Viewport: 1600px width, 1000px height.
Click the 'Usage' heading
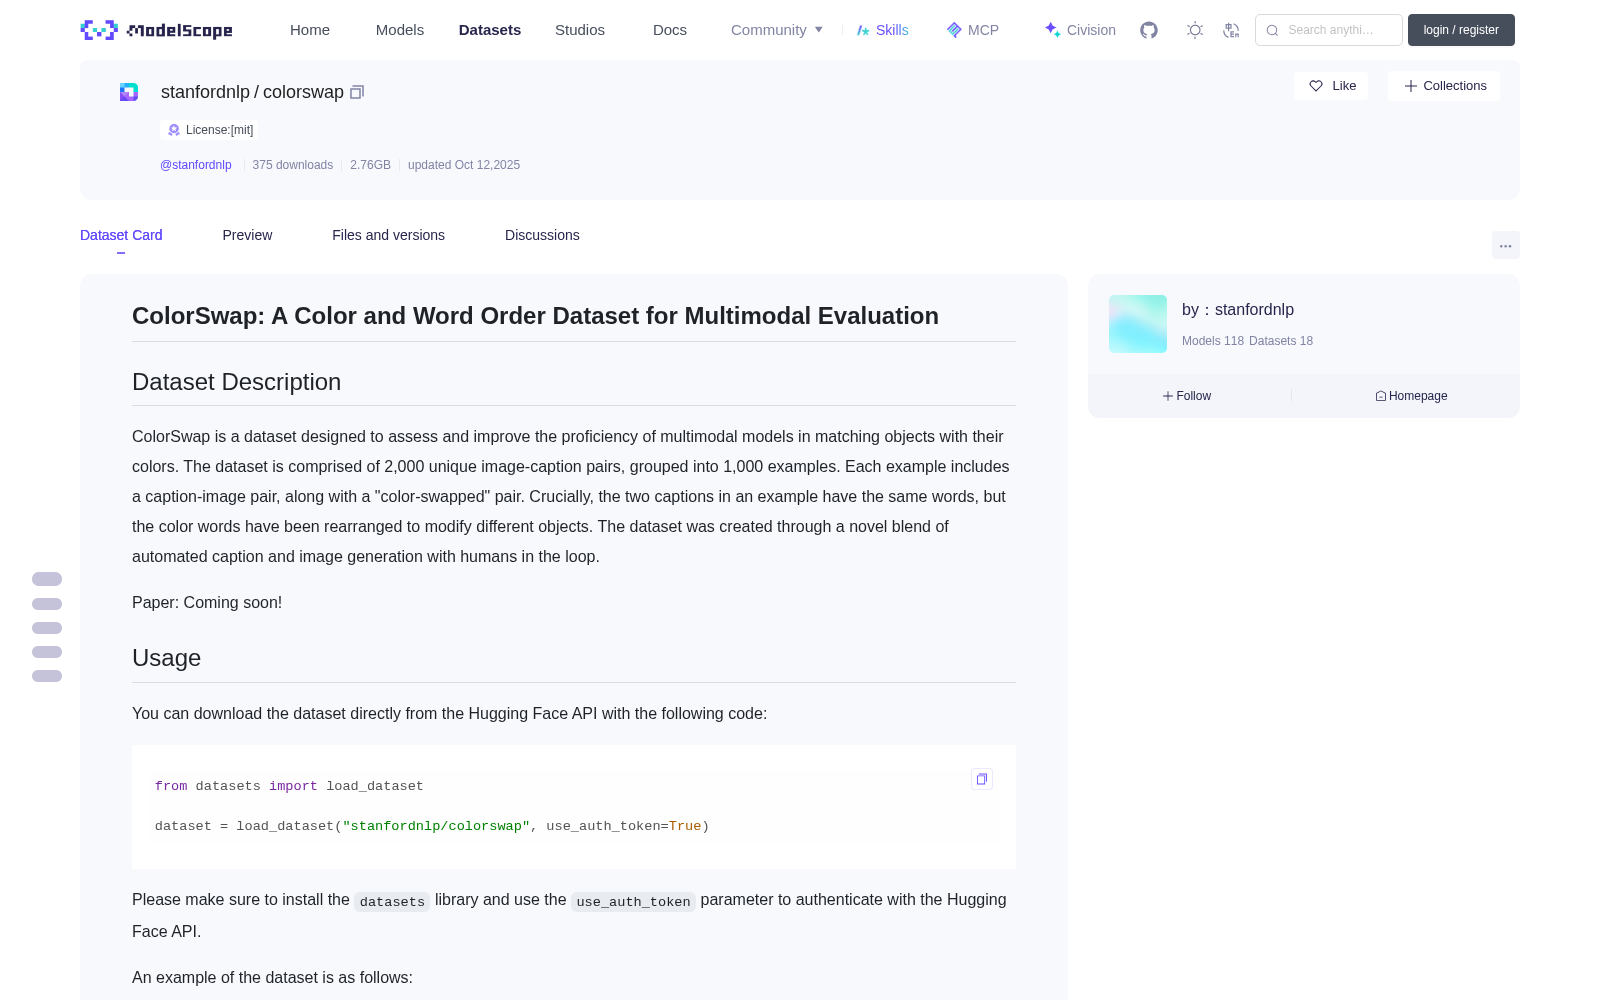(167, 658)
